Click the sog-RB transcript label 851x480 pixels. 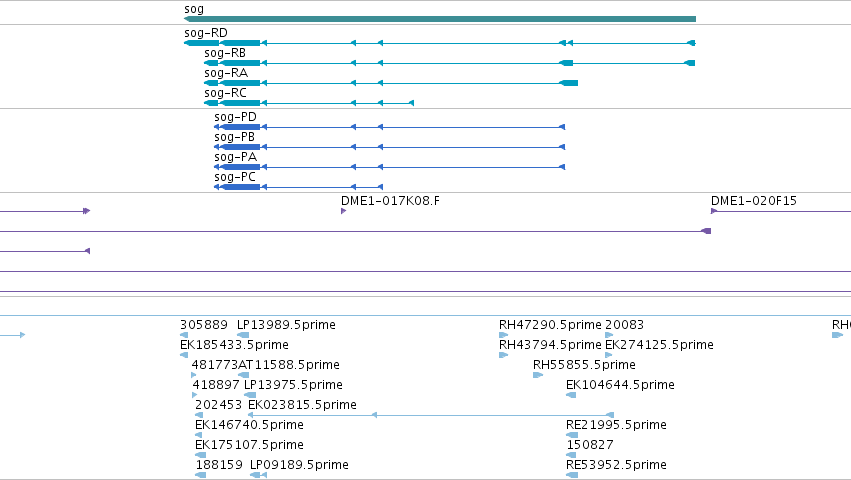click(225, 53)
